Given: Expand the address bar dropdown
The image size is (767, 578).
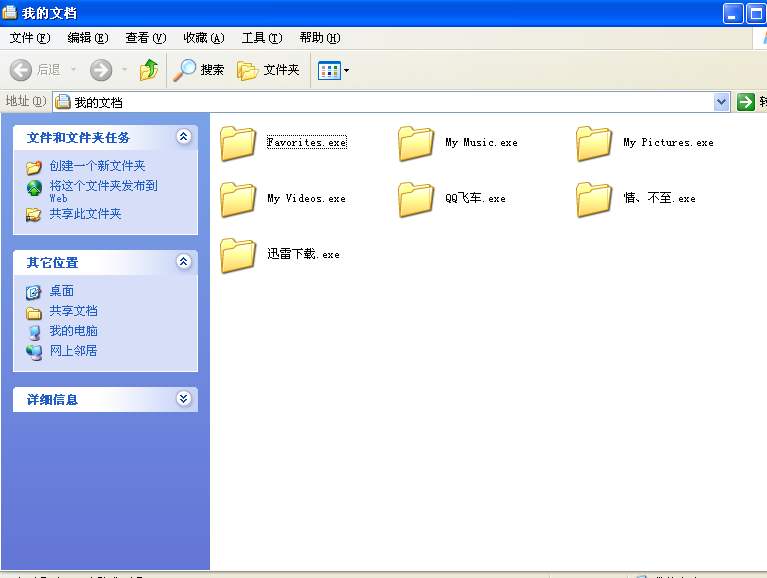Looking at the screenshot, I should pyautogui.click(x=721, y=102).
